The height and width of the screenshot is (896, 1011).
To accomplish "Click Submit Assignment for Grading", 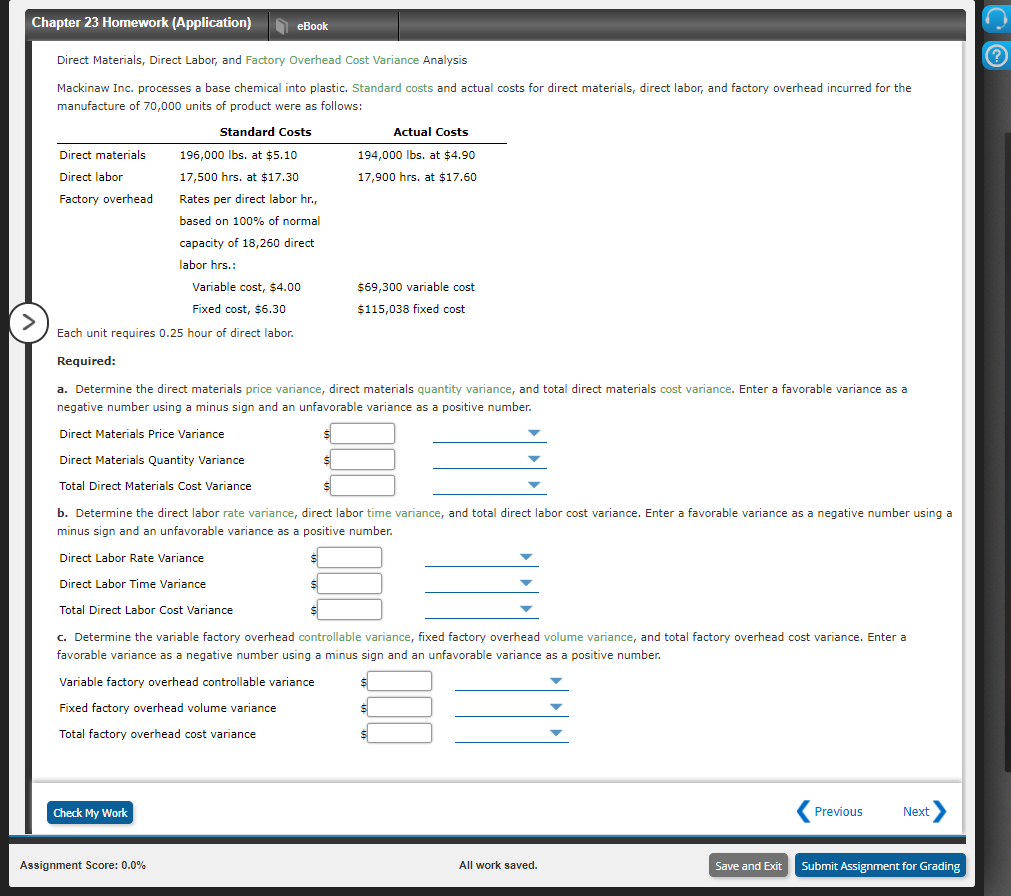I will tap(879, 865).
